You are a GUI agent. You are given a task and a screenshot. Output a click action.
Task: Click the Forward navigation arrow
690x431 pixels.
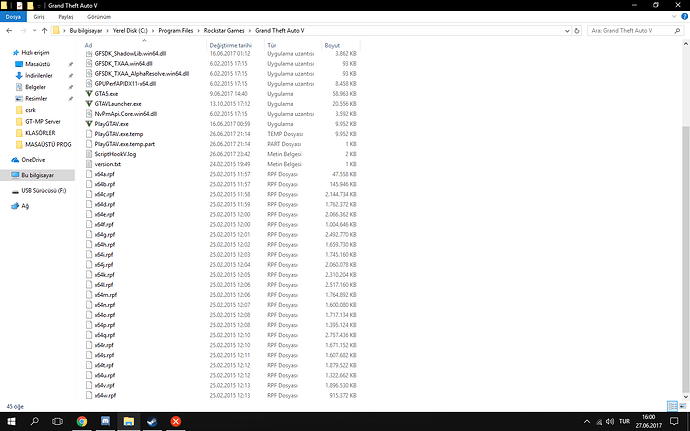(x=23, y=31)
